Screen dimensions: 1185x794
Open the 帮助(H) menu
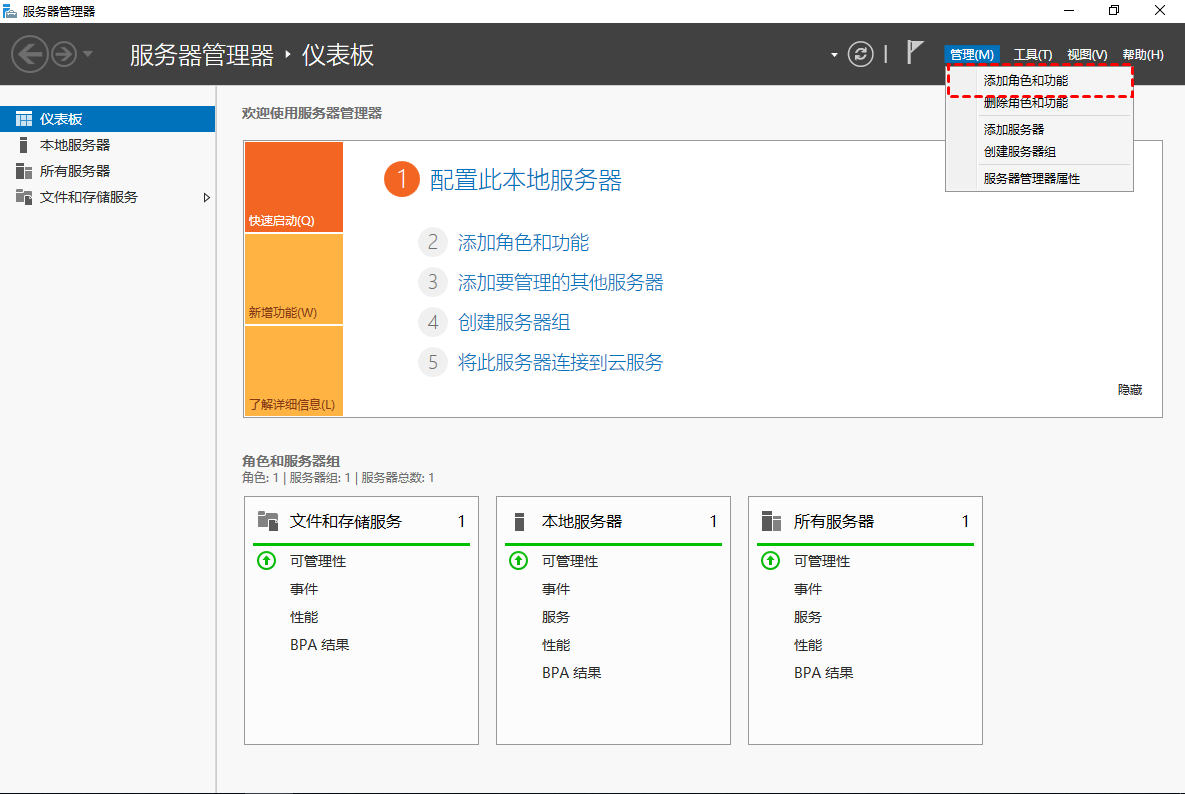[x=1143, y=54]
